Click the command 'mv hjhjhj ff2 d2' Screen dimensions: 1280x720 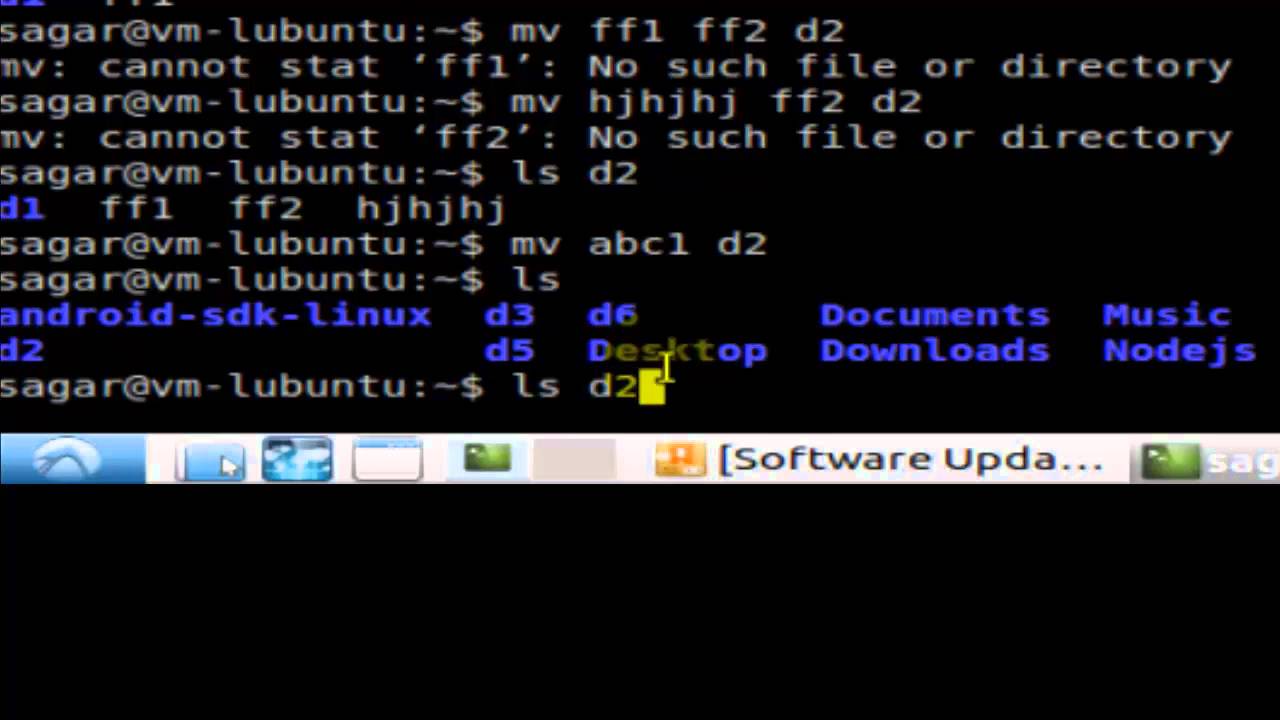[x=715, y=102]
